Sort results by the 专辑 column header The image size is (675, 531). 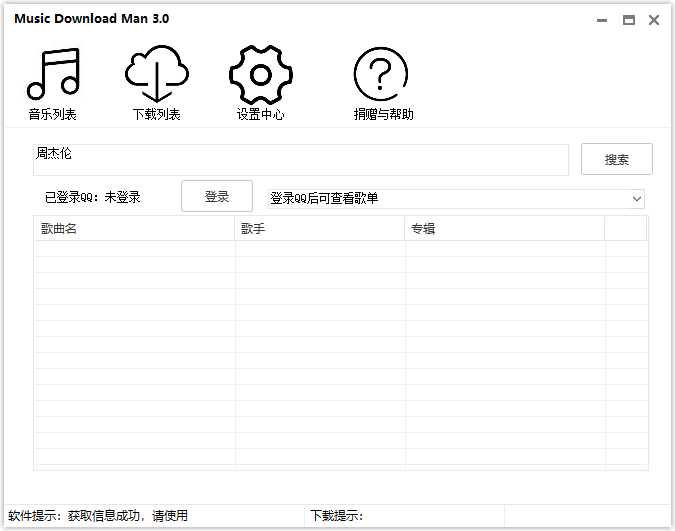504,229
